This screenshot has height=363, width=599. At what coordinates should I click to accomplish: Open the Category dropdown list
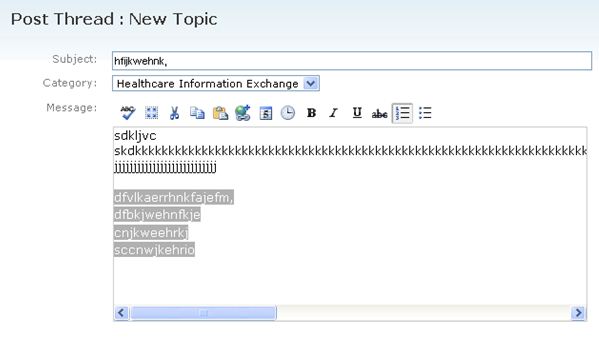311,83
